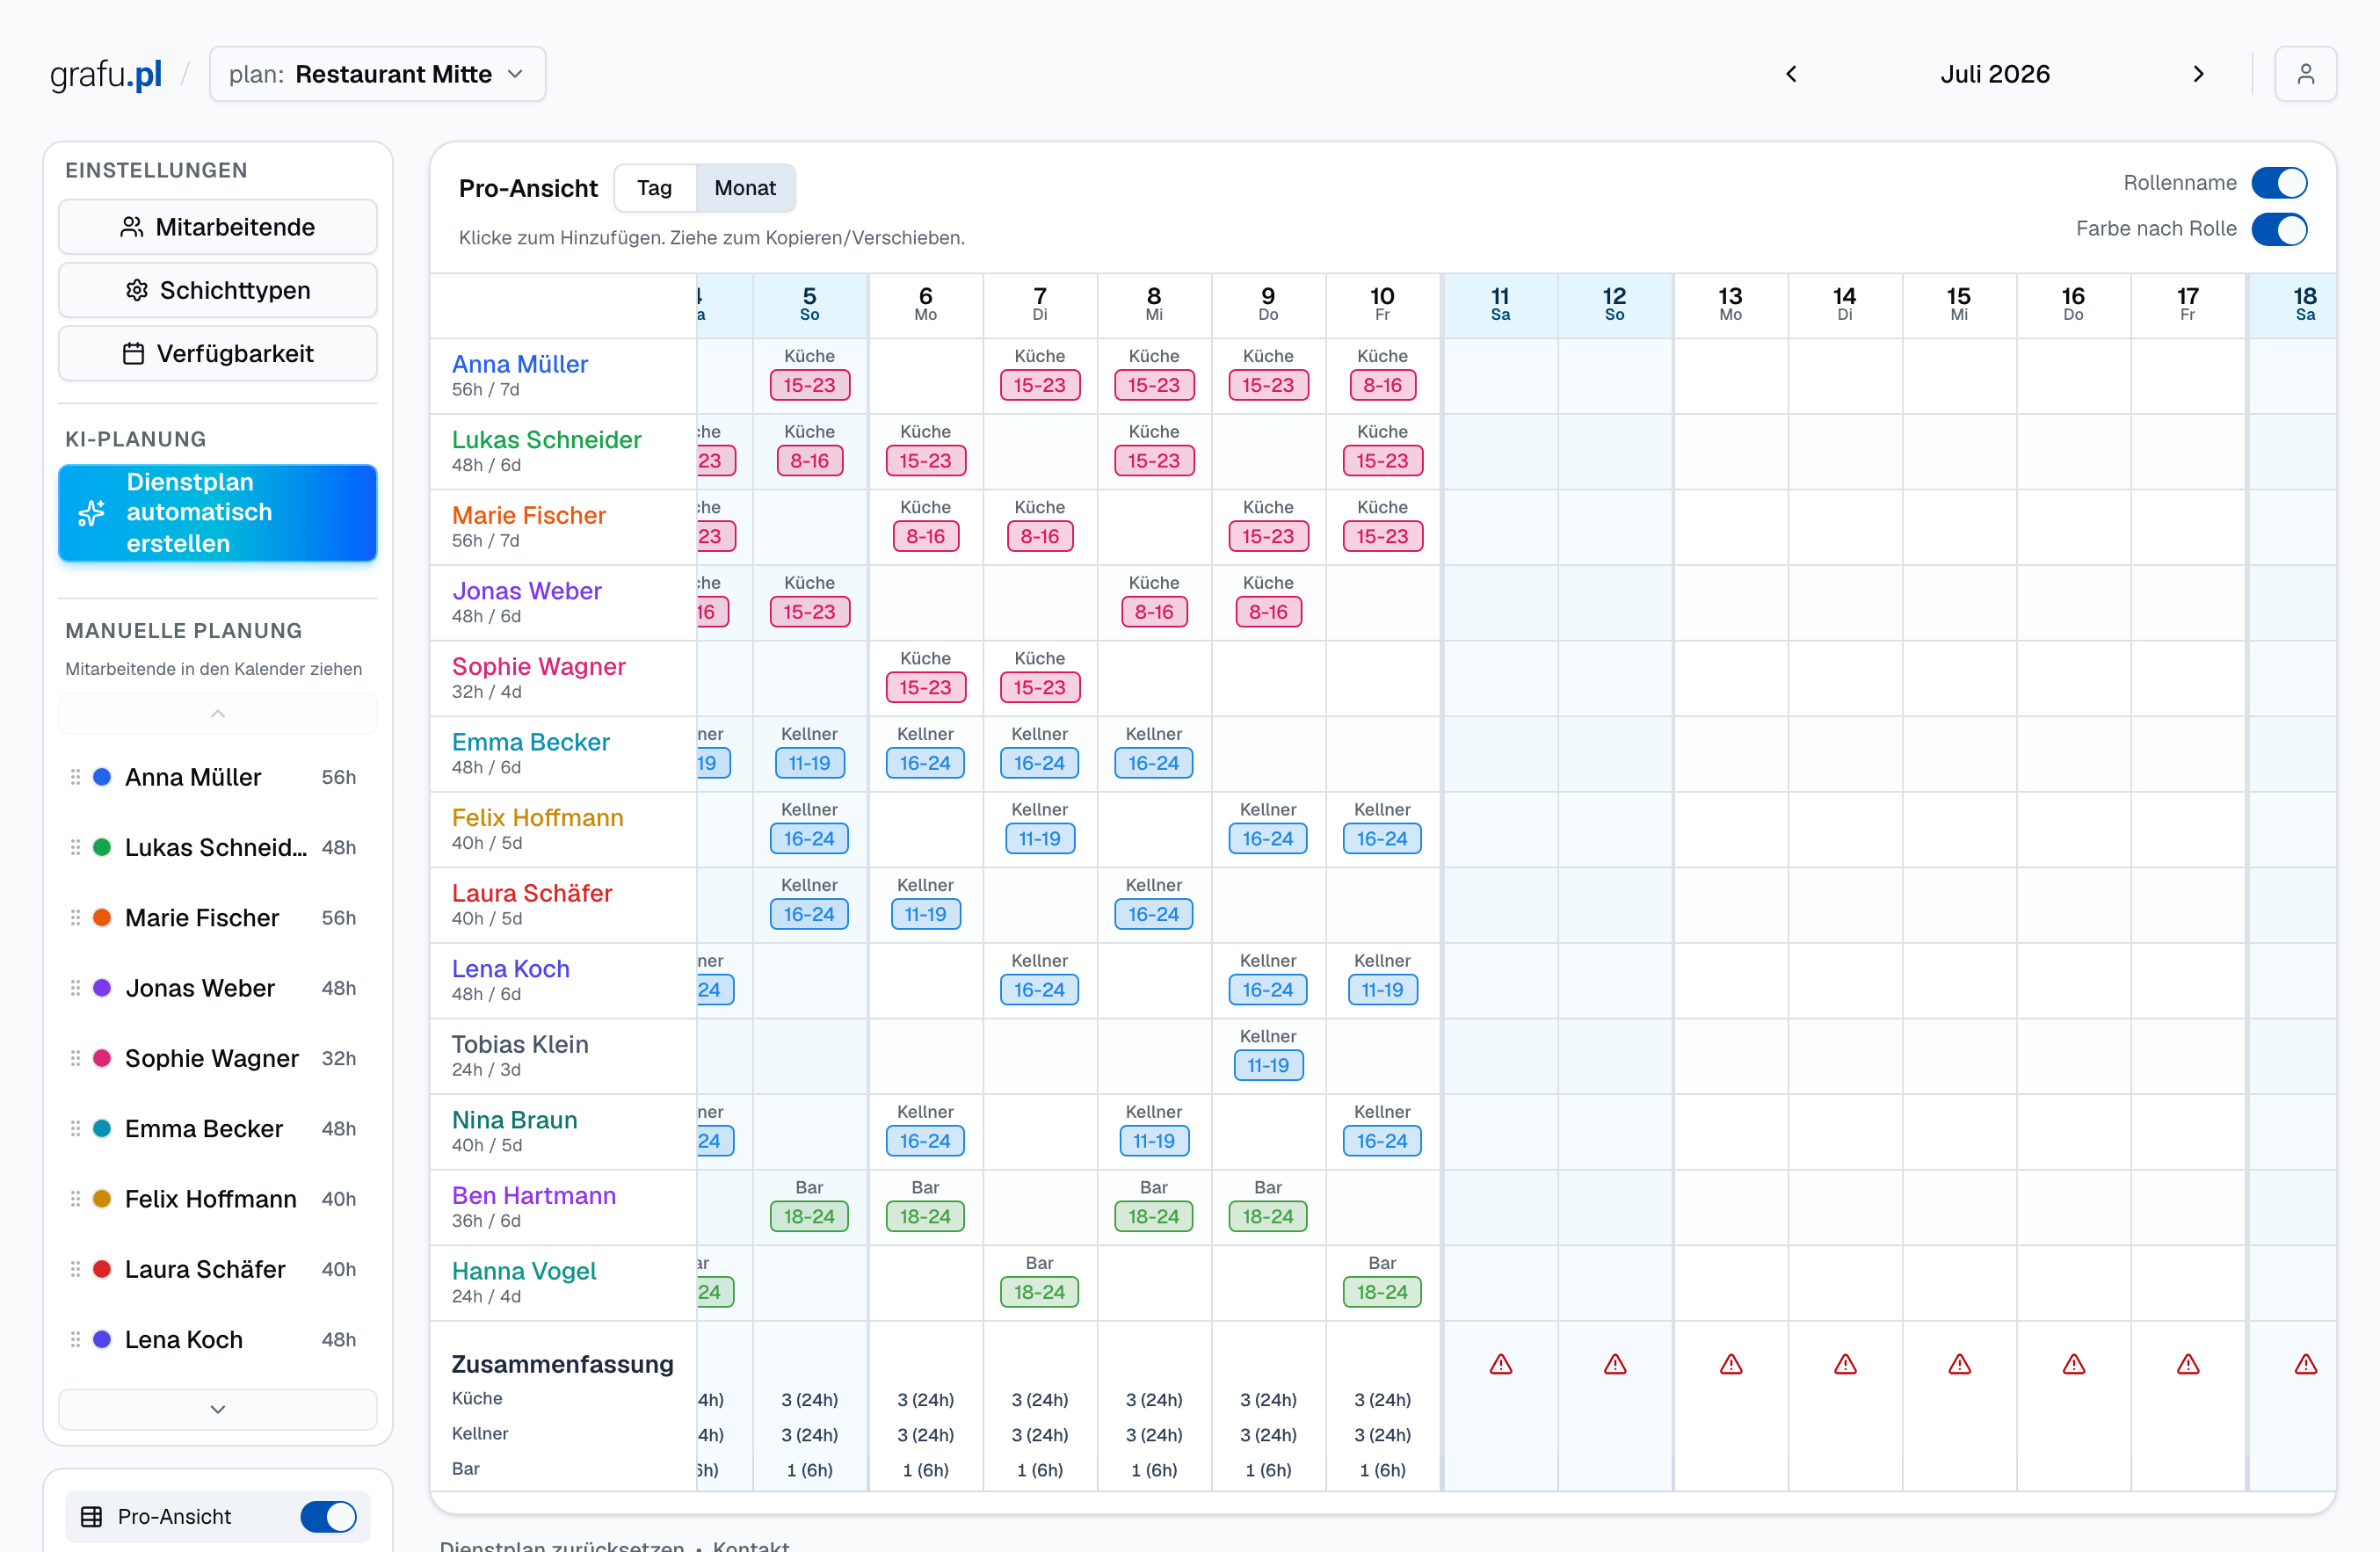This screenshot has width=2380, height=1552.
Task: Grab drag handle beside Emma Becker
Action: click(x=75, y=1129)
